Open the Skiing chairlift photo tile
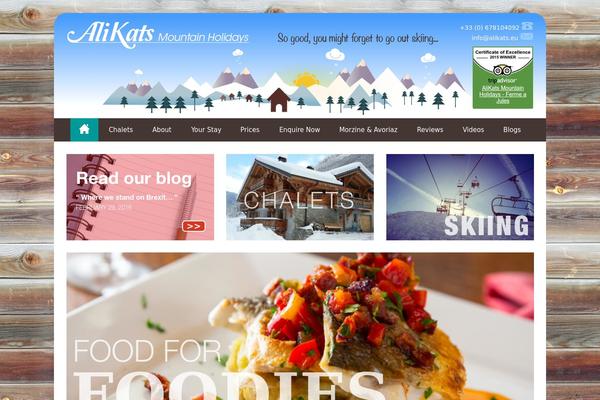 point(460,197)
